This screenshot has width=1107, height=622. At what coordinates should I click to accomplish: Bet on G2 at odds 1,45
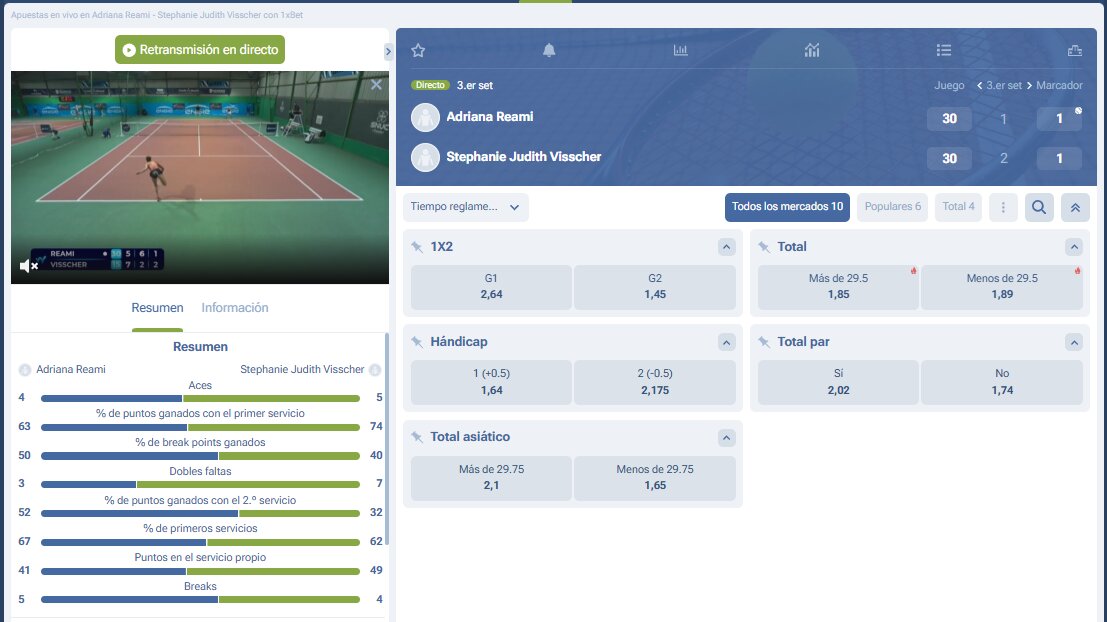click(655, 287)
